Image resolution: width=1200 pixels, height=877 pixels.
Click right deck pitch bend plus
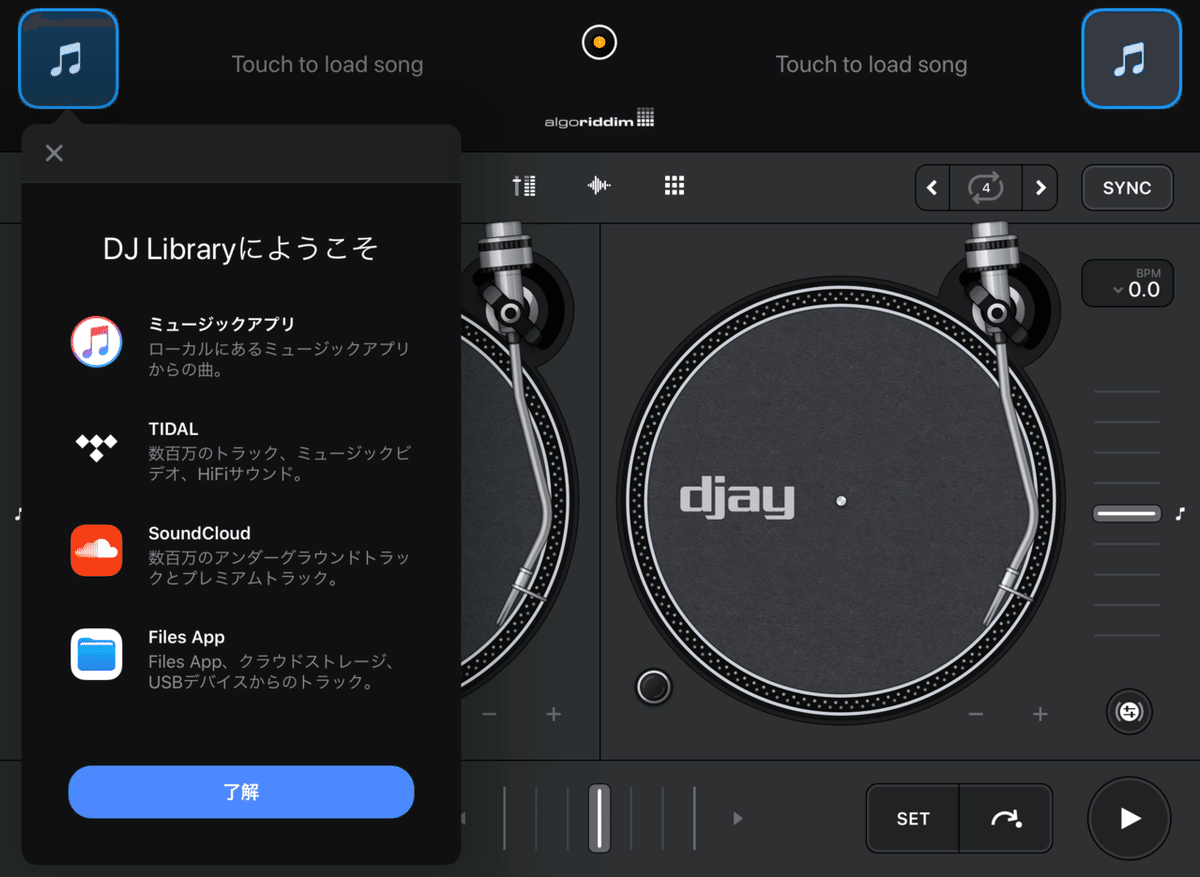(1040, 714)
